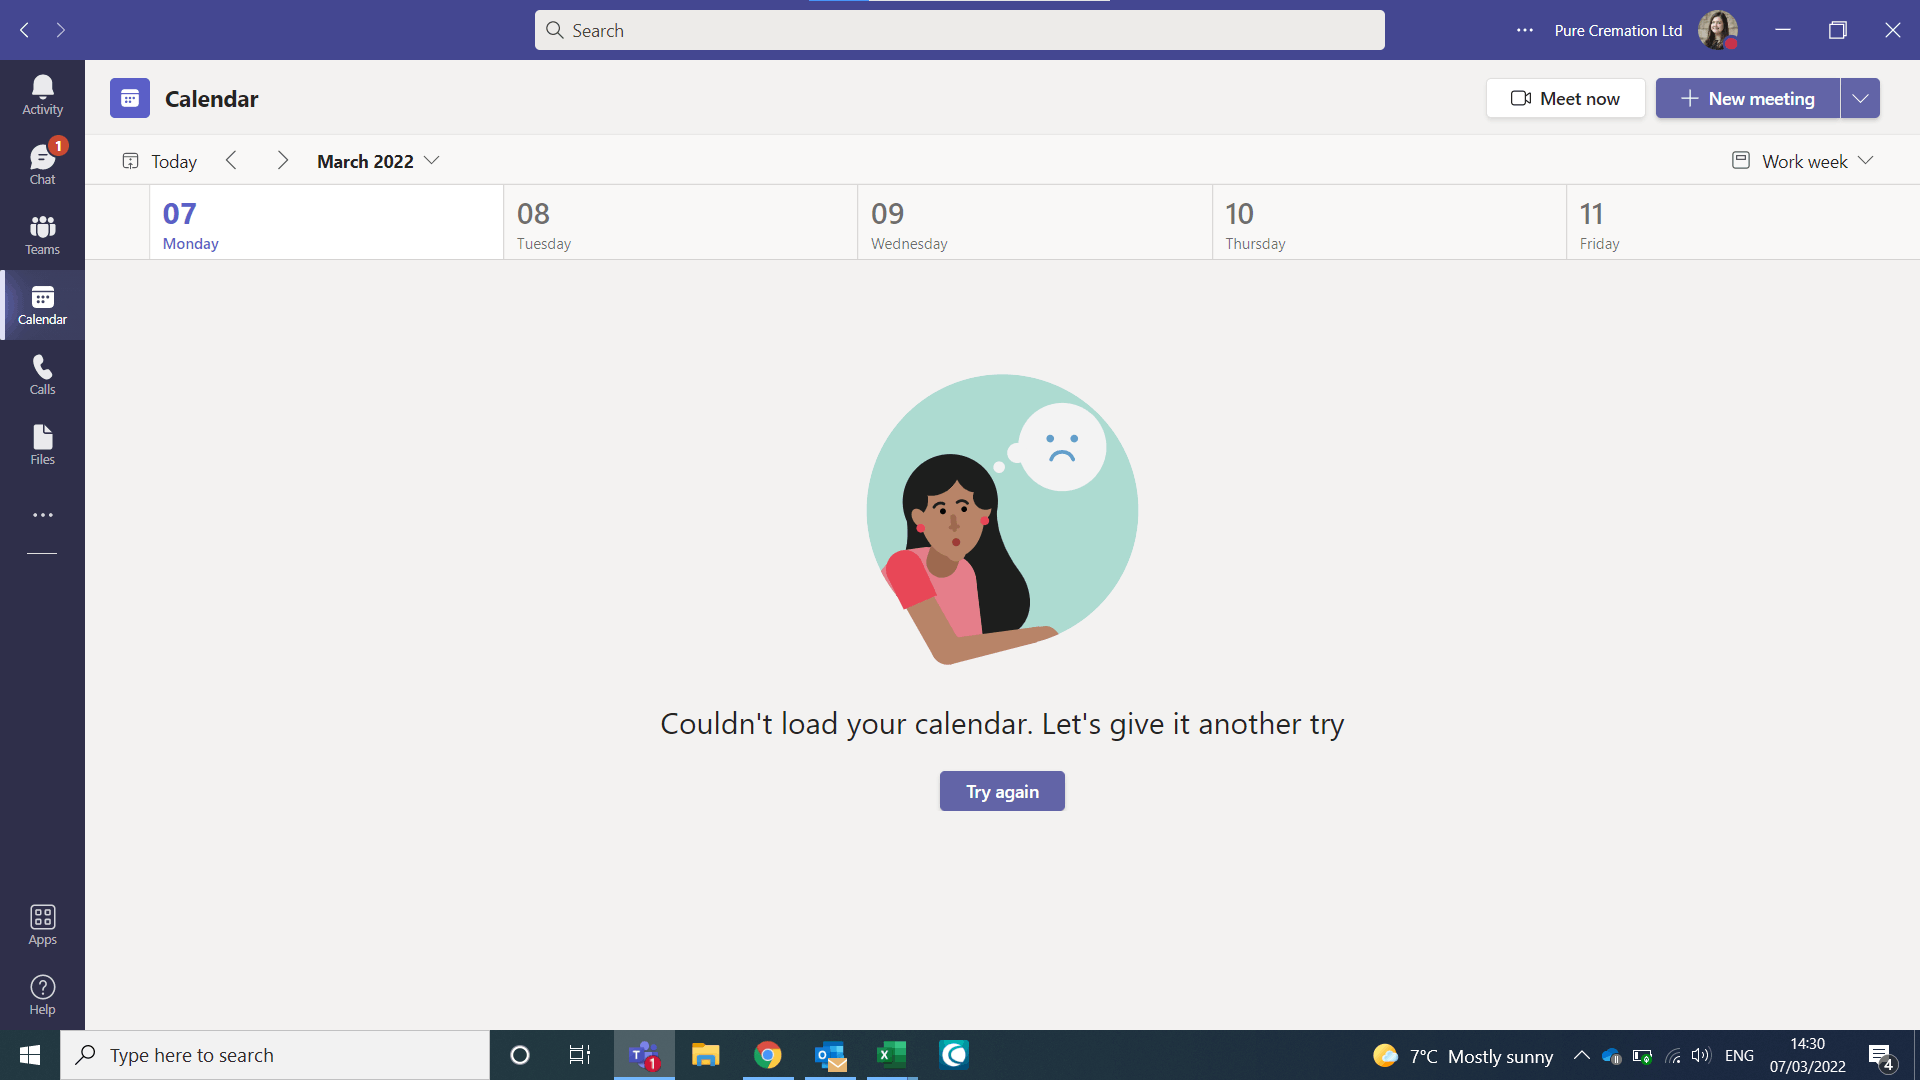Image resolution: width=1920 pixels, height=1080 pixels.
Task: Go to the next week in the calendar
Action: (x=282, y=161)
